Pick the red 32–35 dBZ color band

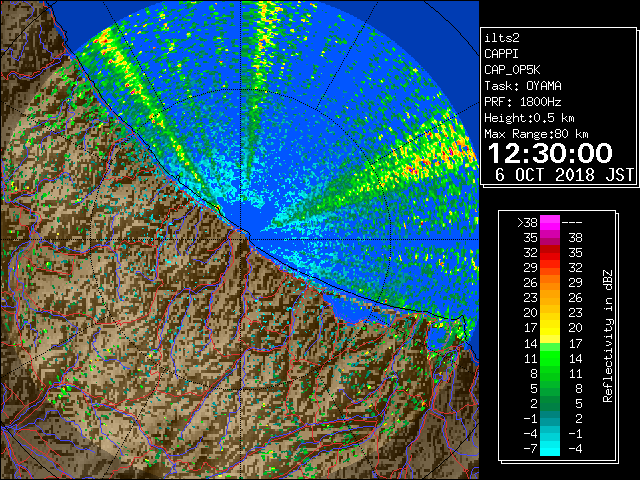pyautogui.click(x=550, y=253)
